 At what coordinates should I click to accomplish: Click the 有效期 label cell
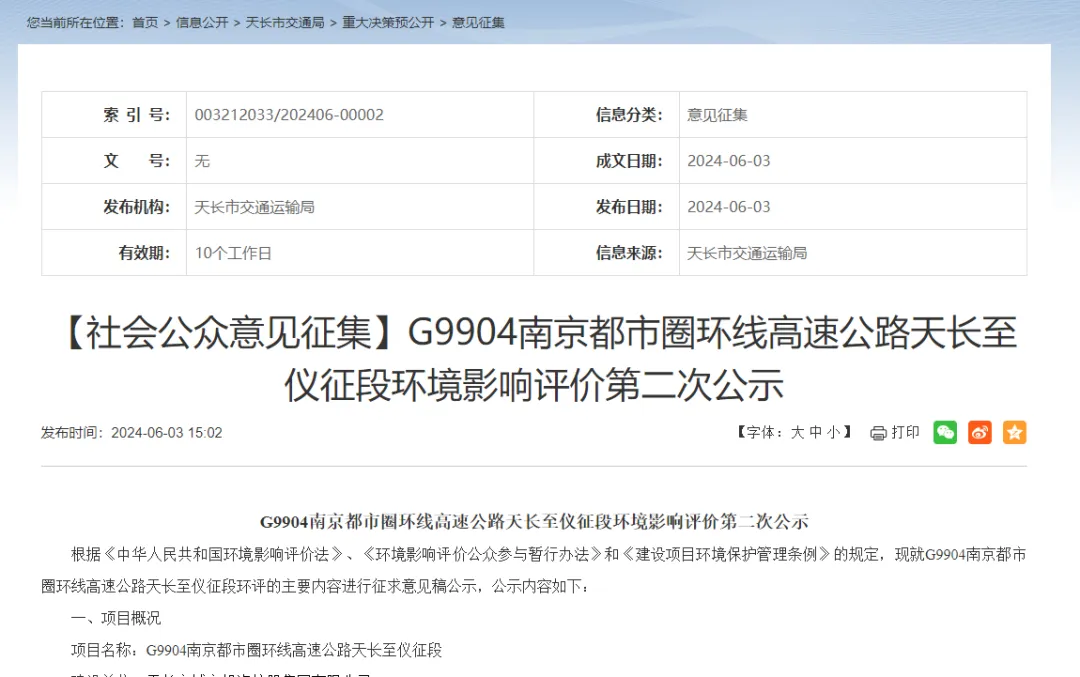(114, 253)
